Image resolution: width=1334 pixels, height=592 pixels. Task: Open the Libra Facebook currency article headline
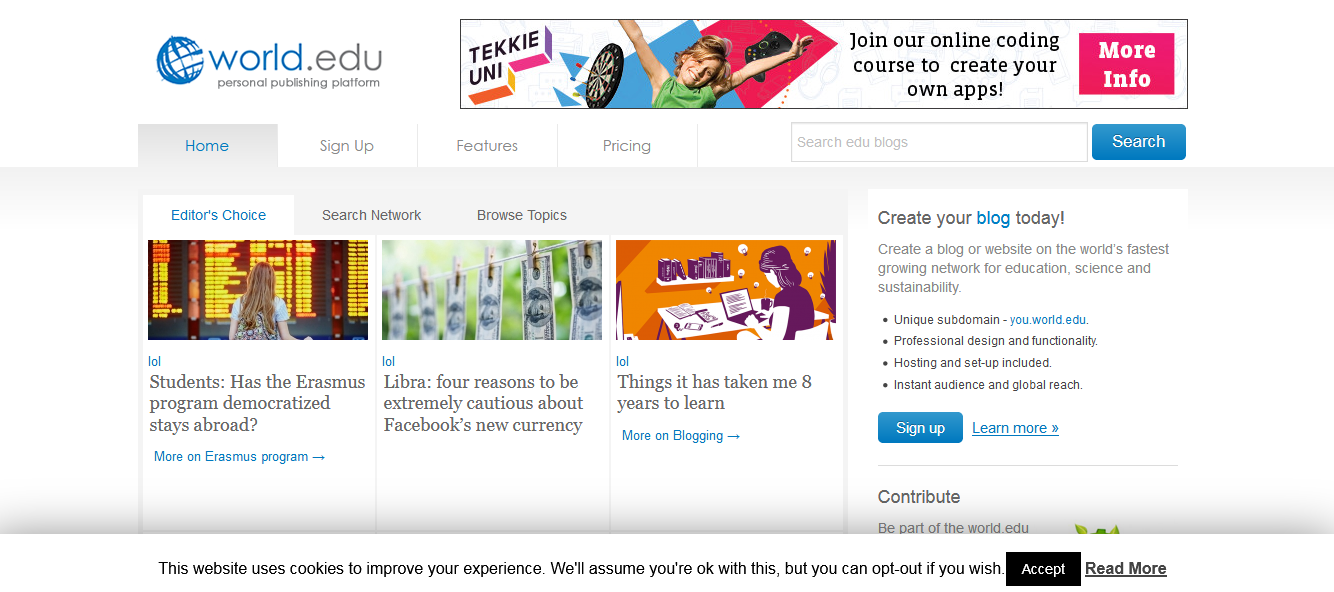click(484, 404)
